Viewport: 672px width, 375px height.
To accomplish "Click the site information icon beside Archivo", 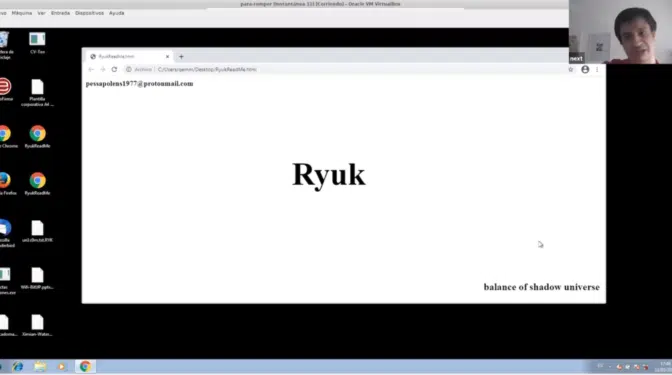I will click(x=129, y=69).
